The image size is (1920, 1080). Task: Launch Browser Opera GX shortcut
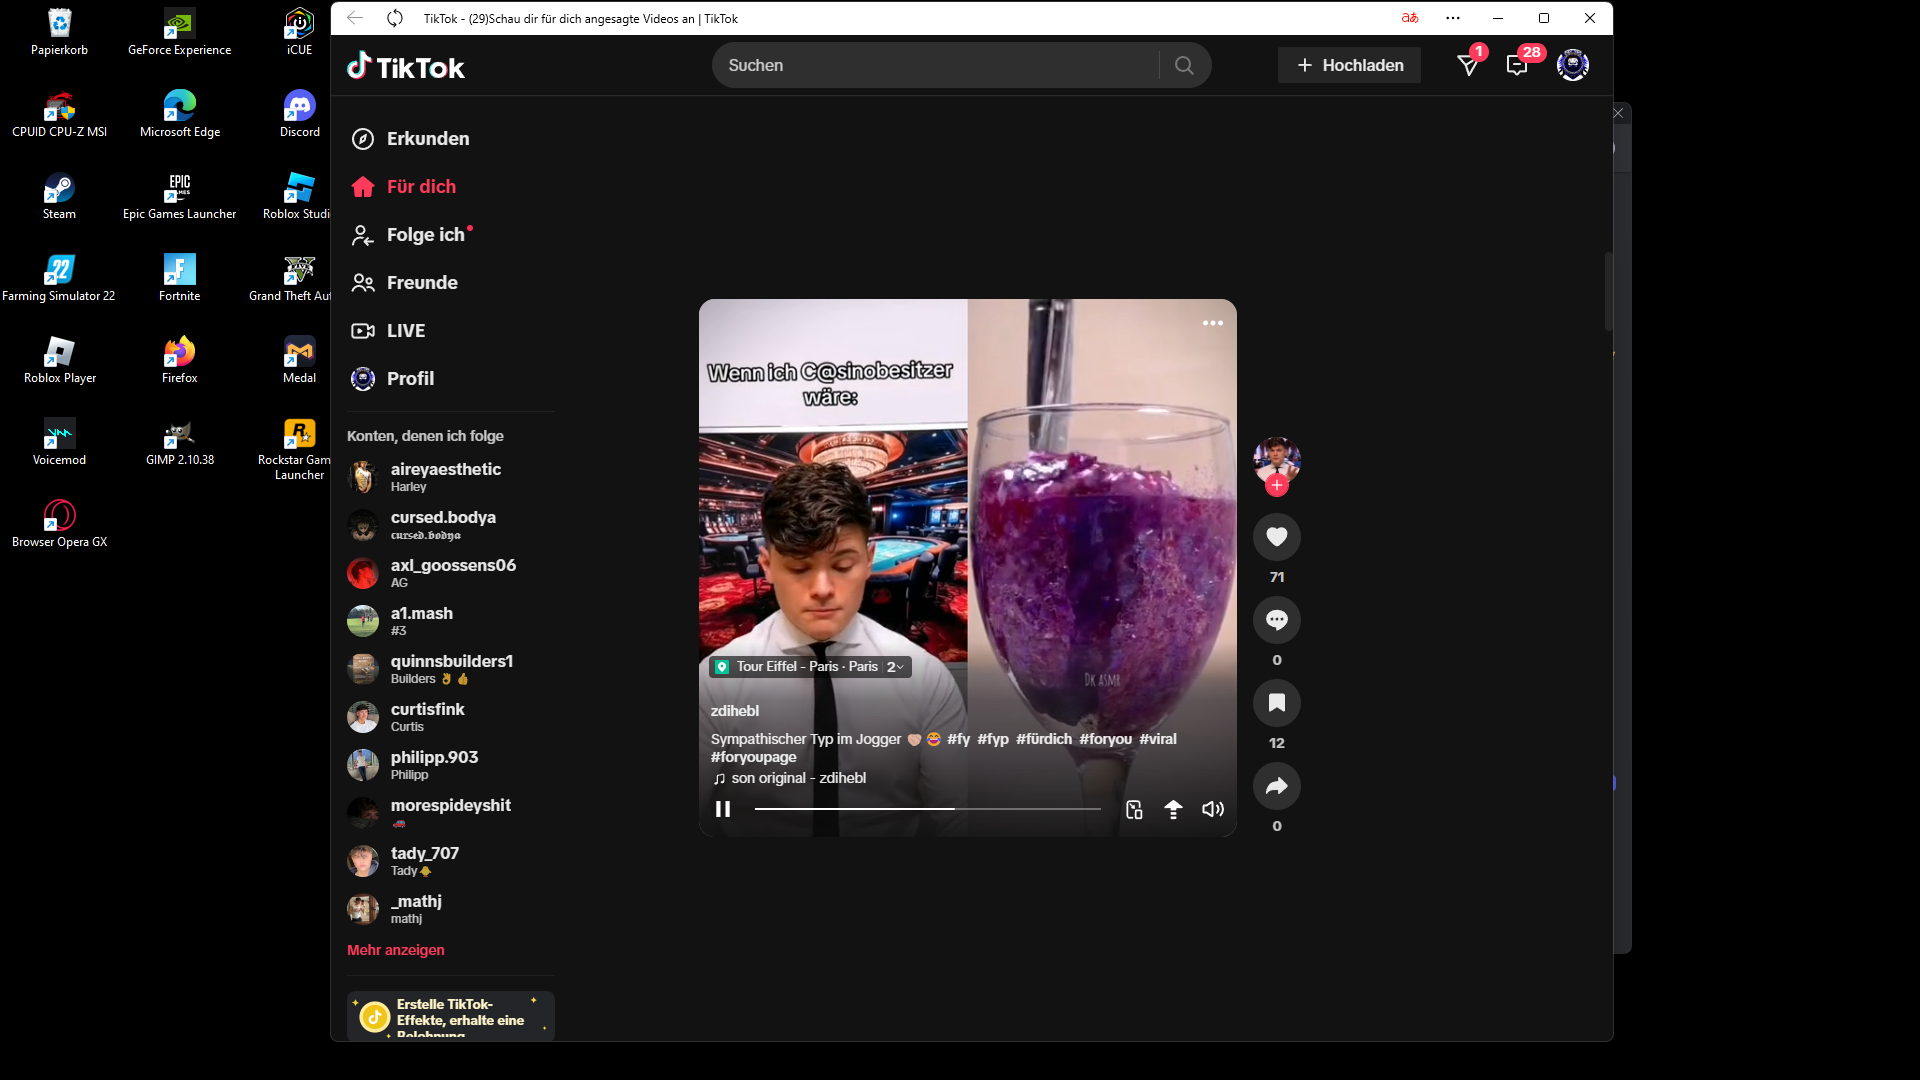59,524
